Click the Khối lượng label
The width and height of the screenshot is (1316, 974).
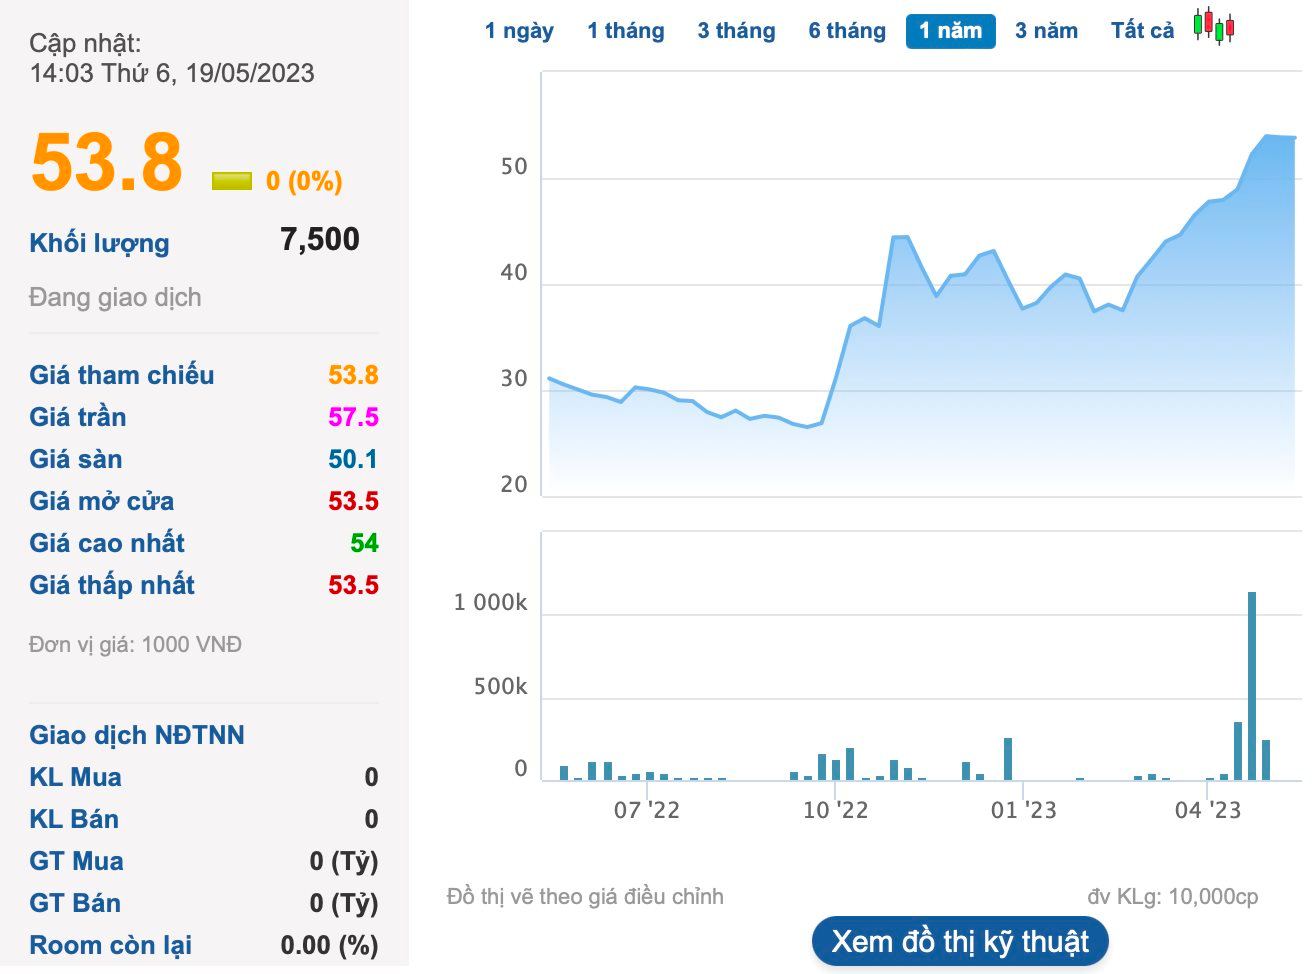click(x=100, y=243)
